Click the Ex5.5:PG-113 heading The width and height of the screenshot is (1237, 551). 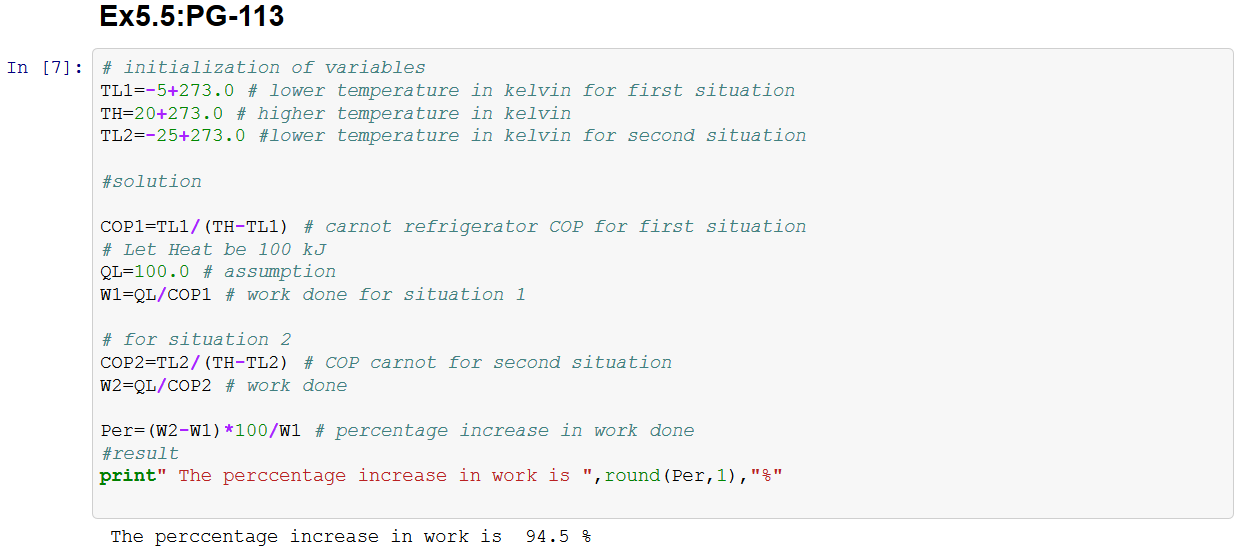pyautogui.click(x=192, y=17)
